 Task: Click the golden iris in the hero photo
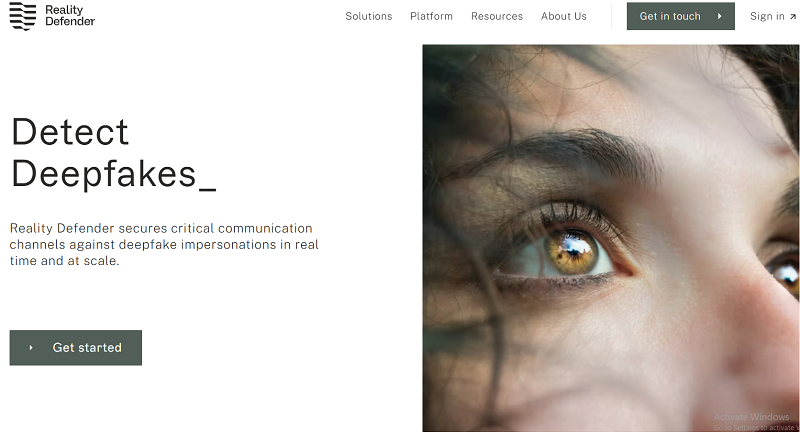pyautogui.click(x=571, y=251)
